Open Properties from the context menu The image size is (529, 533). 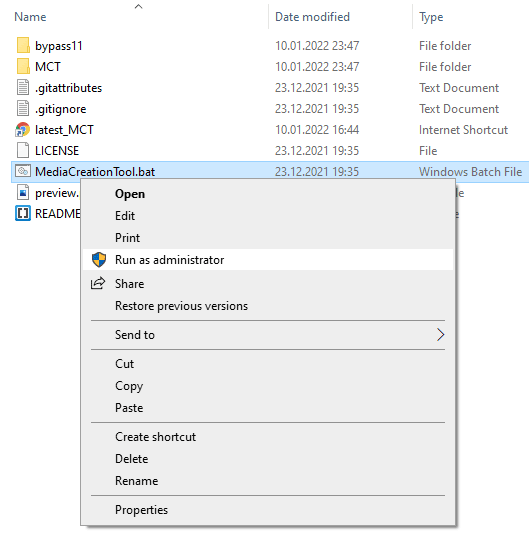point(141,510)
